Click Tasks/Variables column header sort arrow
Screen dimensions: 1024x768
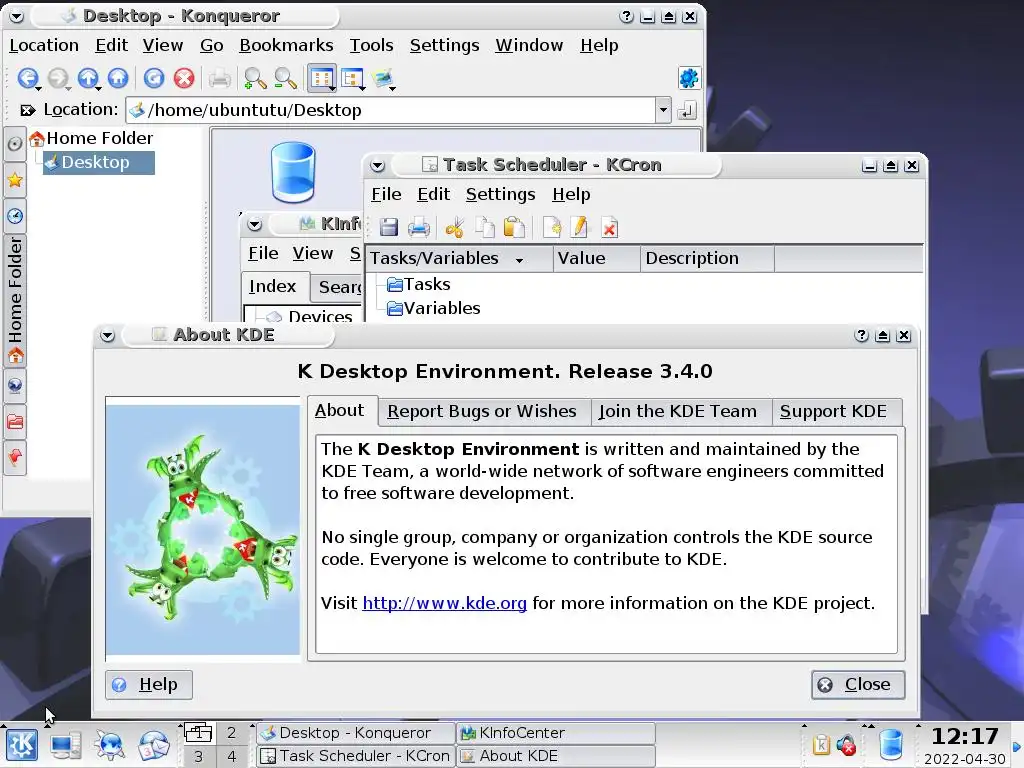[x=519, y=260]
